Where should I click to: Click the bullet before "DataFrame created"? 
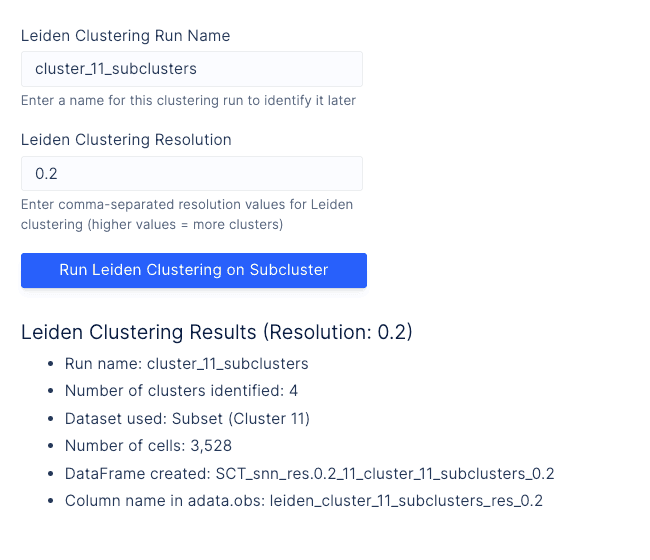point(52,474)
